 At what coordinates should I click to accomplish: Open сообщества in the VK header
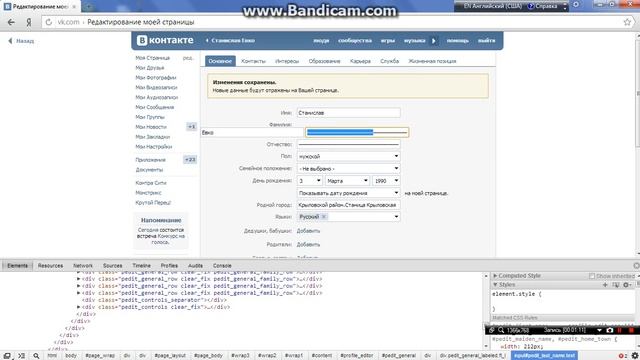[355, 40]
